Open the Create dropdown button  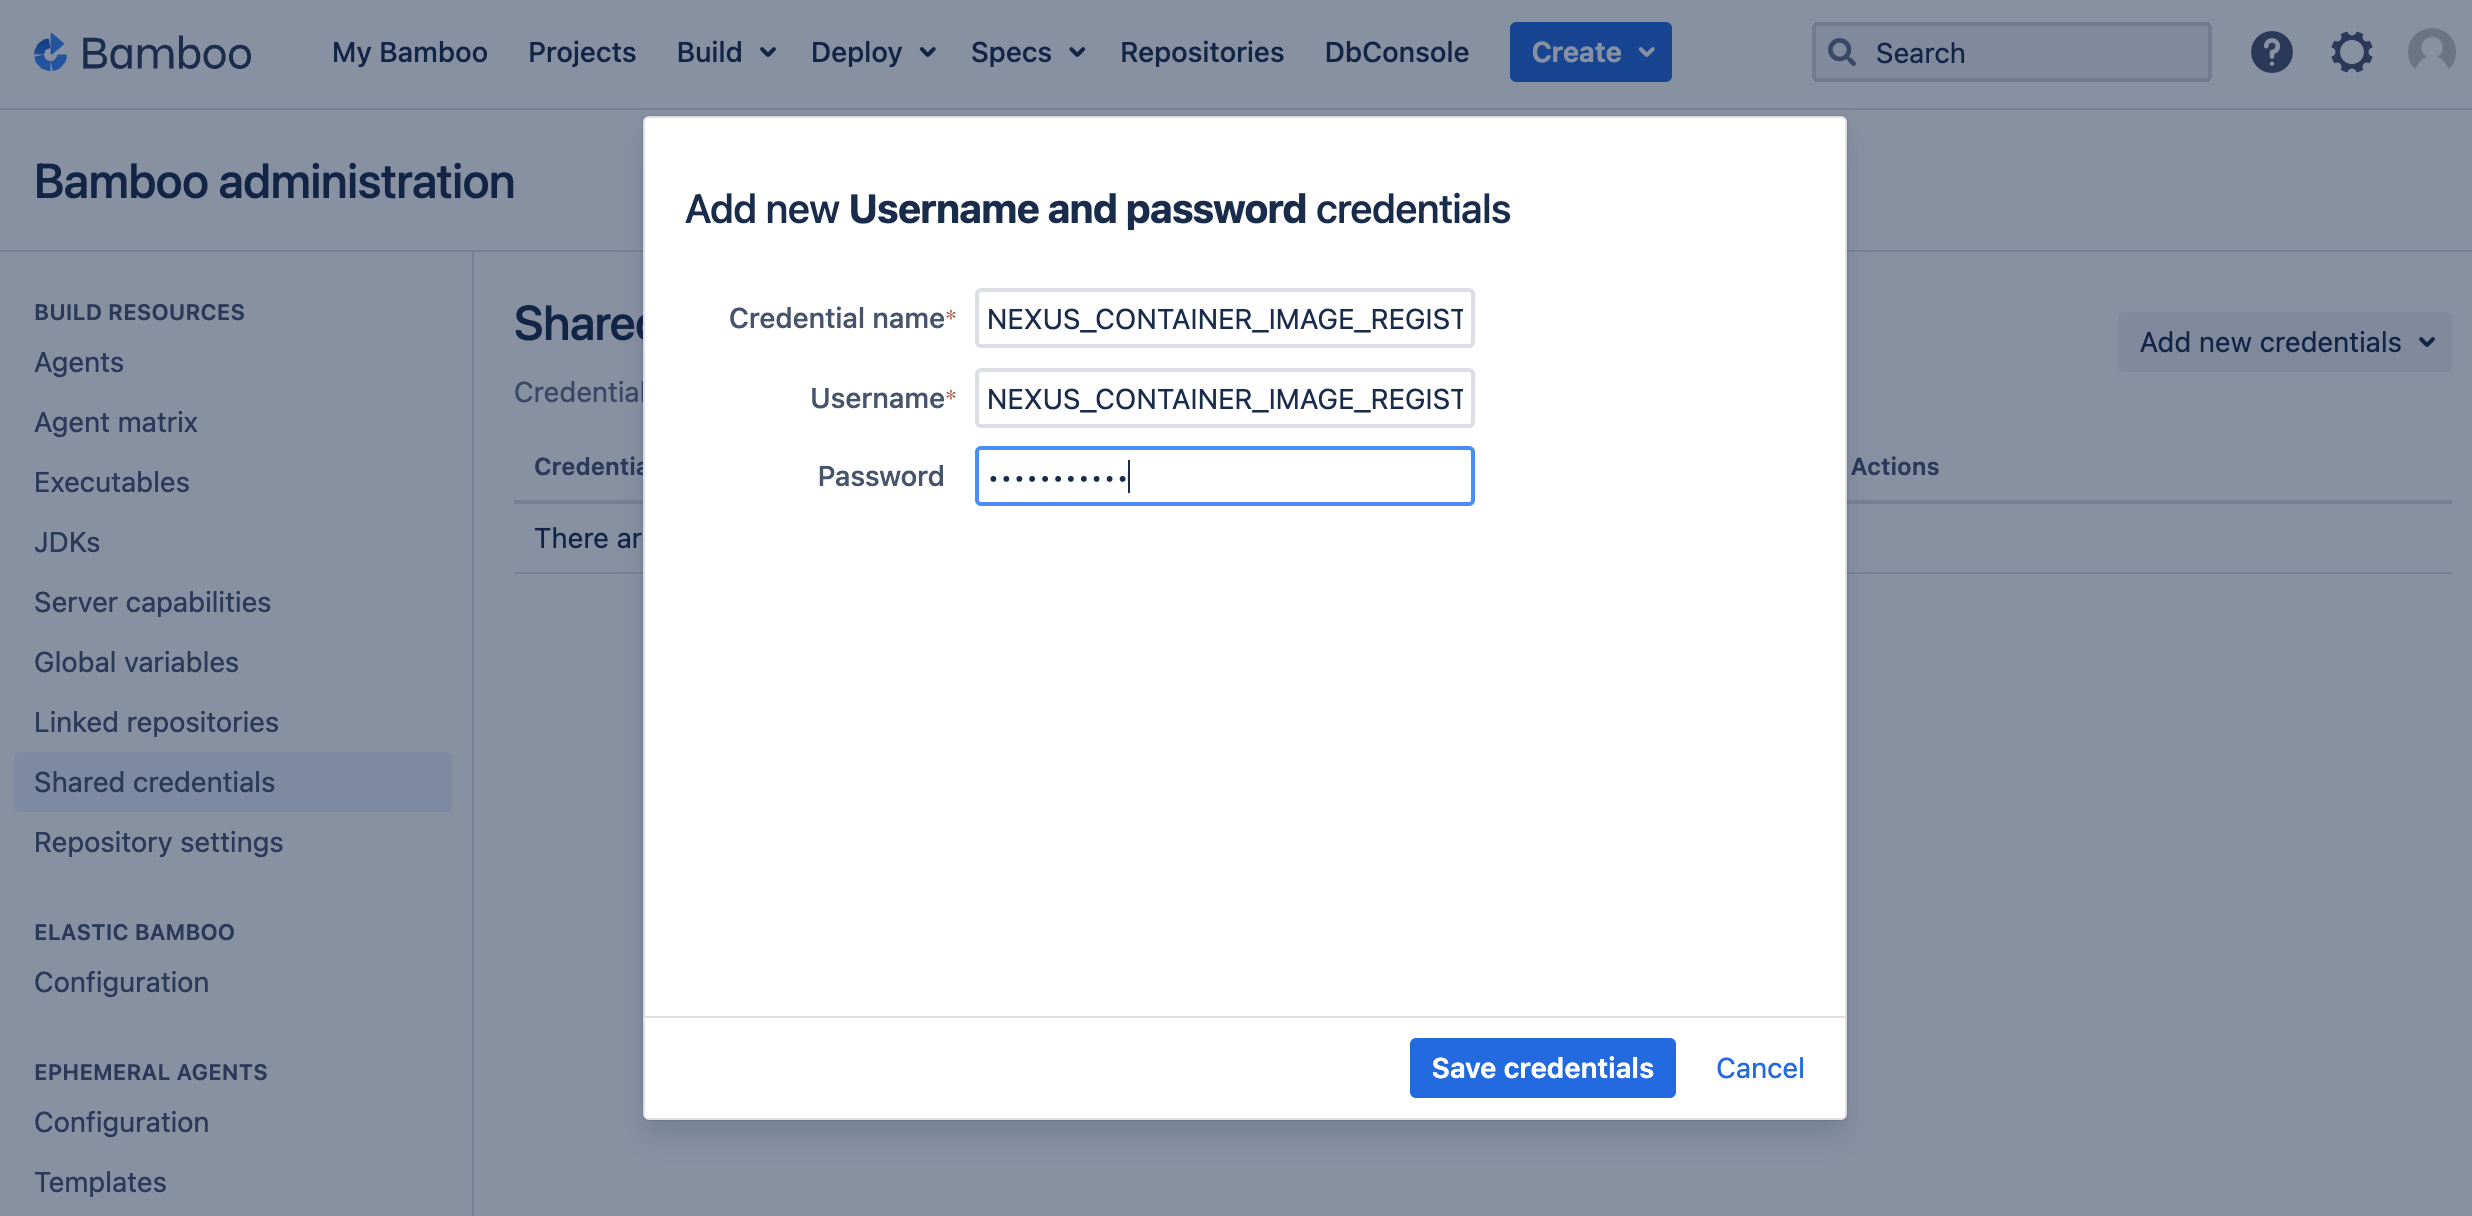[x=1590, y=52]
